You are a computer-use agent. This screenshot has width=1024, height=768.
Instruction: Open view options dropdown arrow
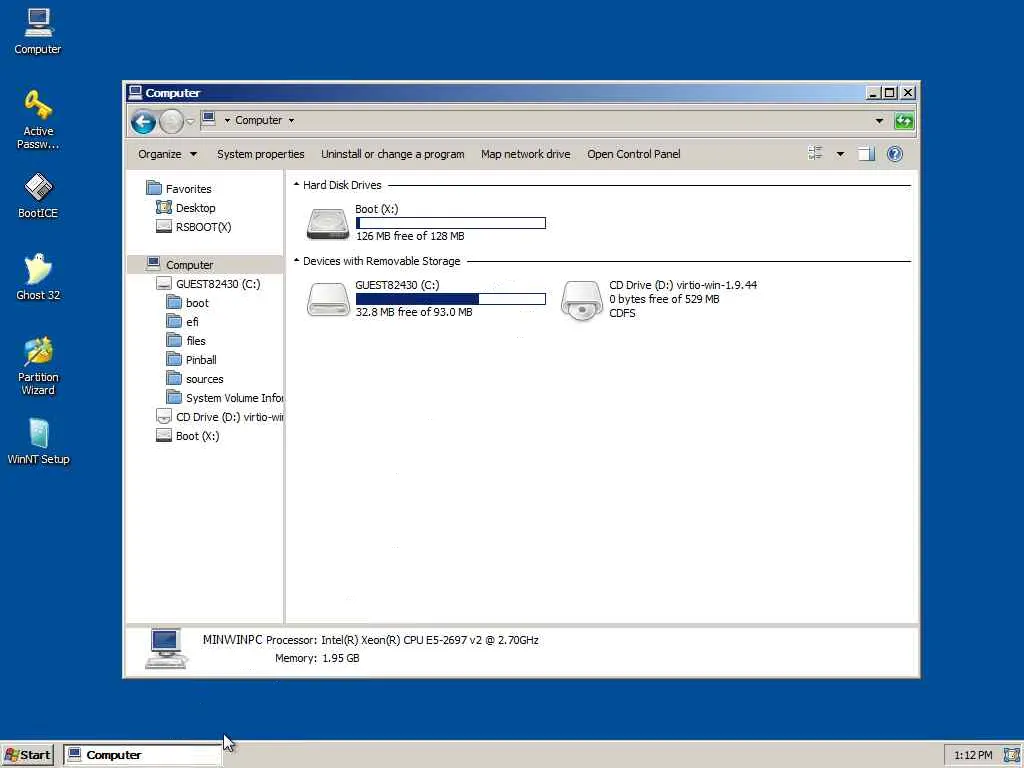[x=840, y=154]
